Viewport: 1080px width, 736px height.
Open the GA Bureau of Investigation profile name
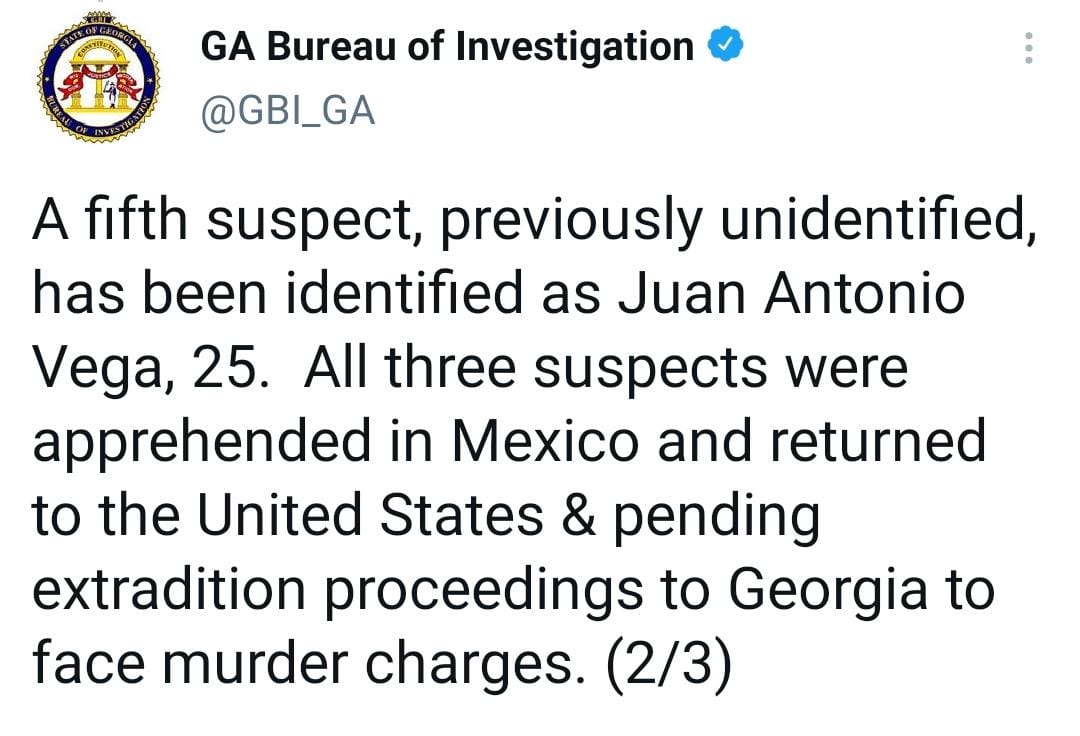(x=447, y=47)
